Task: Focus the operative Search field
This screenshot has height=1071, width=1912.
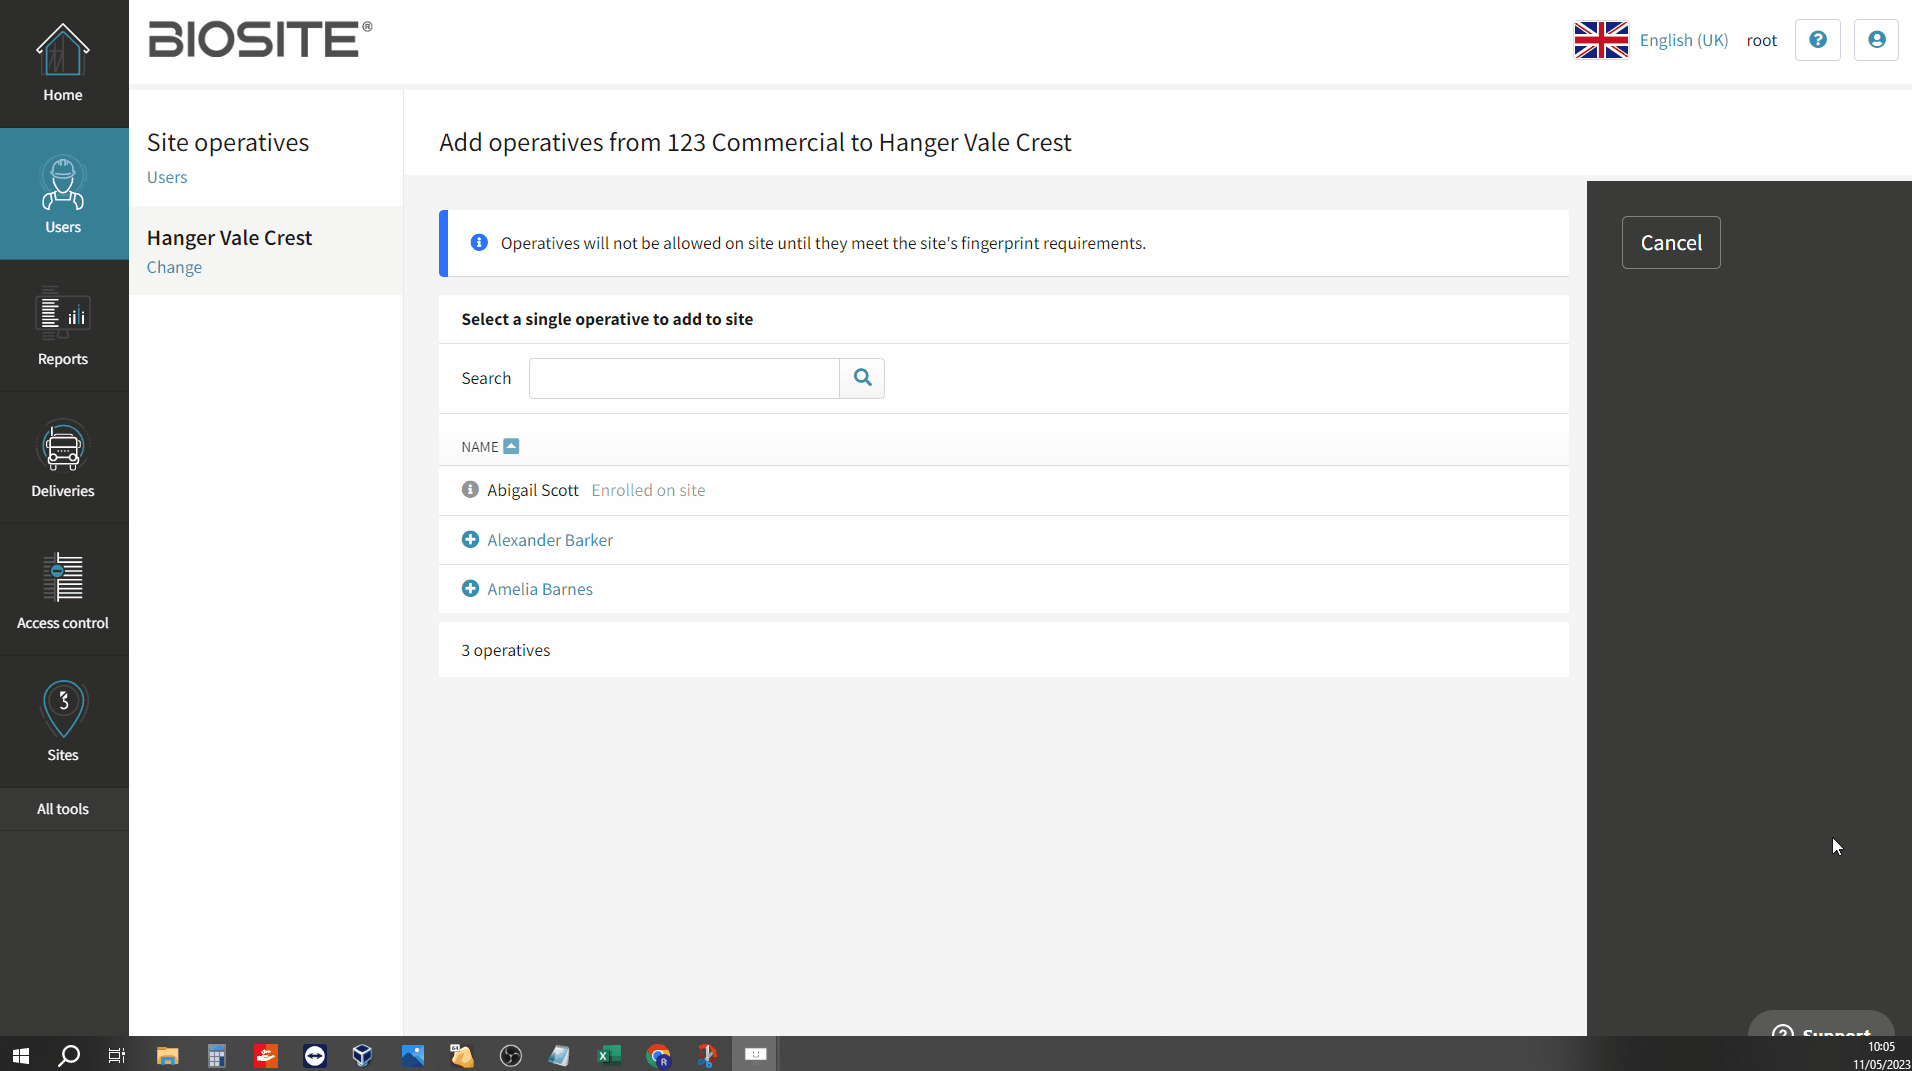Action: [684, 378]
